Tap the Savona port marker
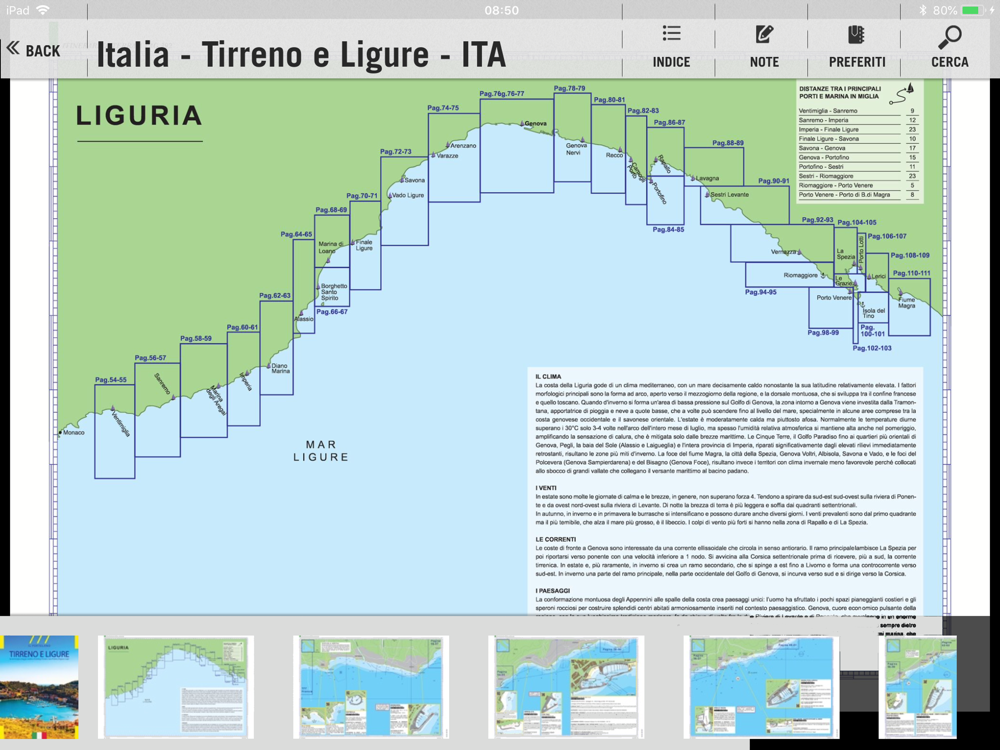 pyautogui.click(x=402, y=179)
